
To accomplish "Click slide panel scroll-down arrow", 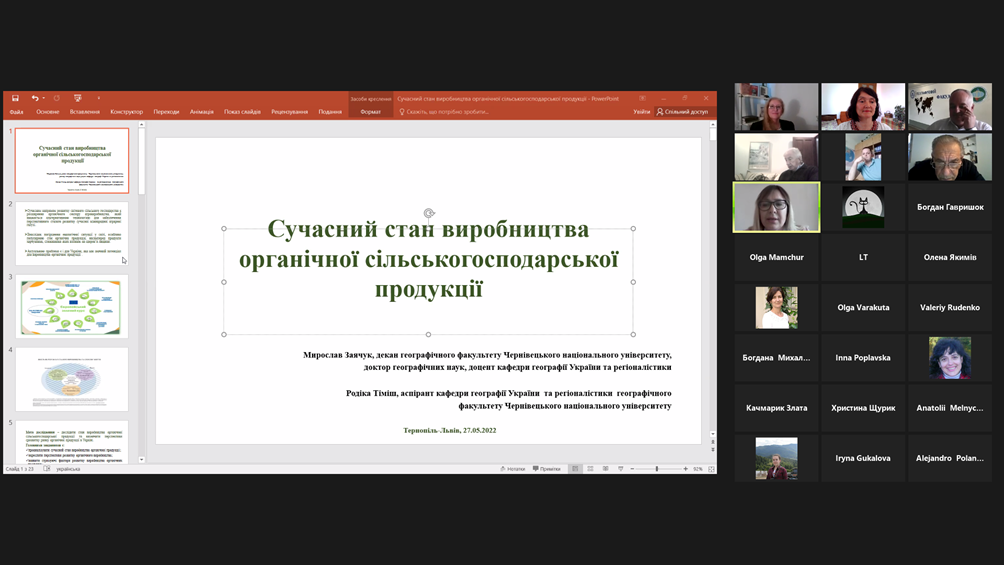I will (x=142, y=459).
